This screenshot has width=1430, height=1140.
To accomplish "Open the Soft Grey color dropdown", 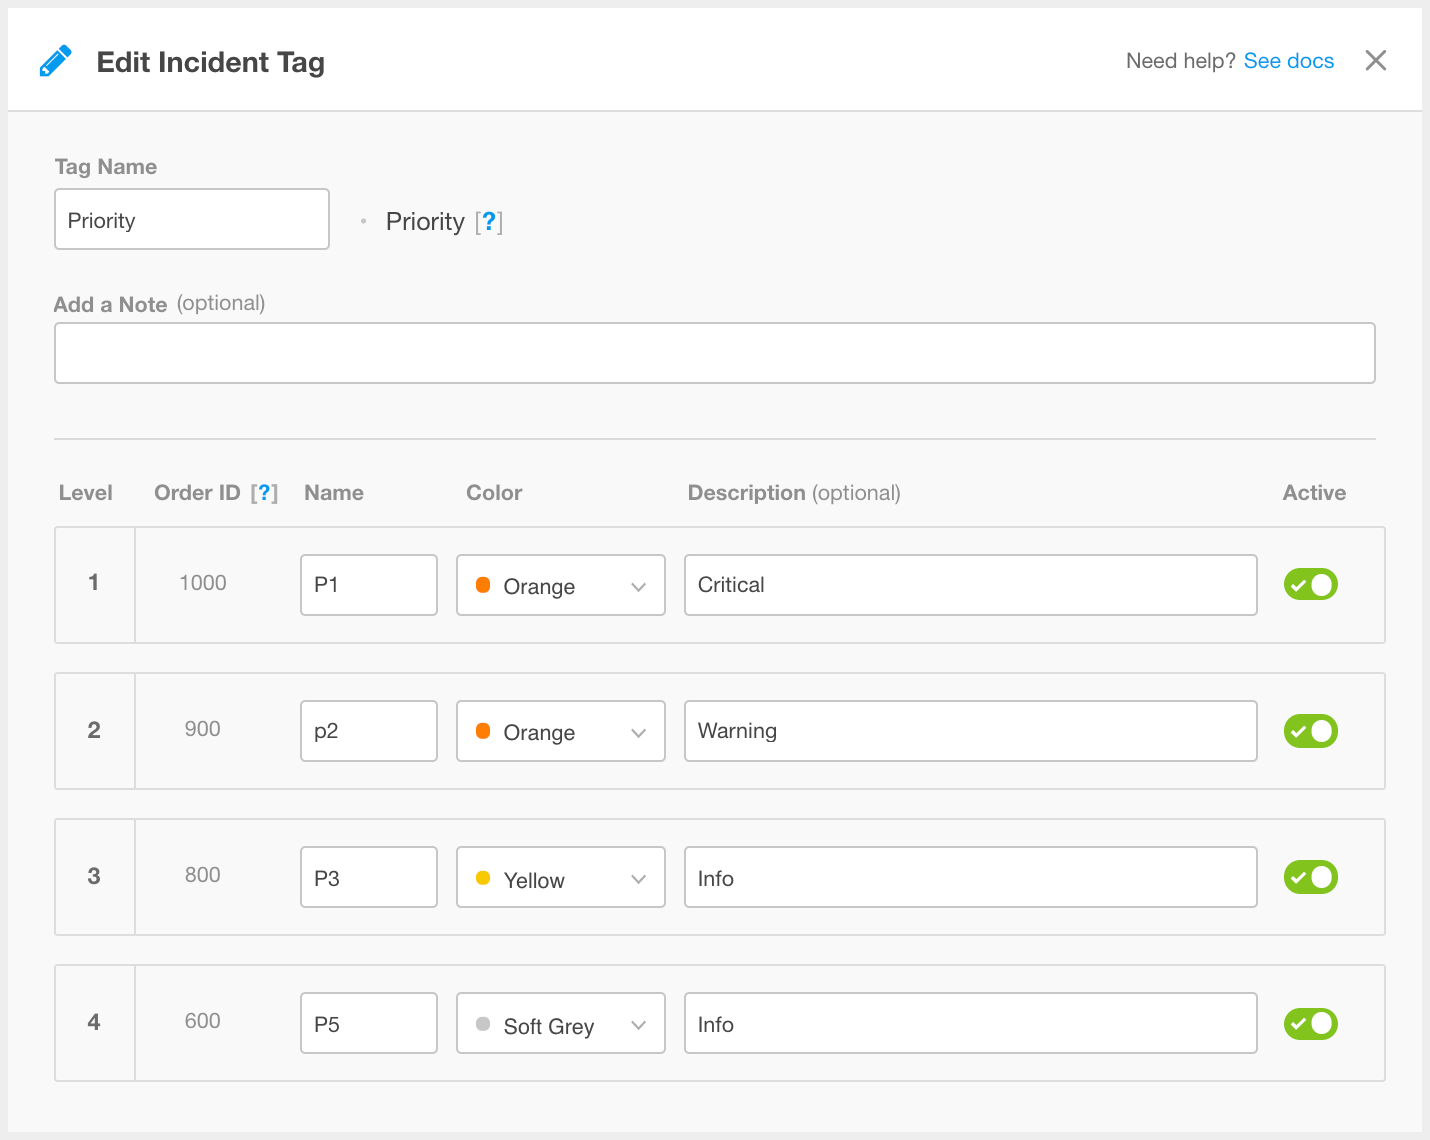I will tap(560, 1023).
